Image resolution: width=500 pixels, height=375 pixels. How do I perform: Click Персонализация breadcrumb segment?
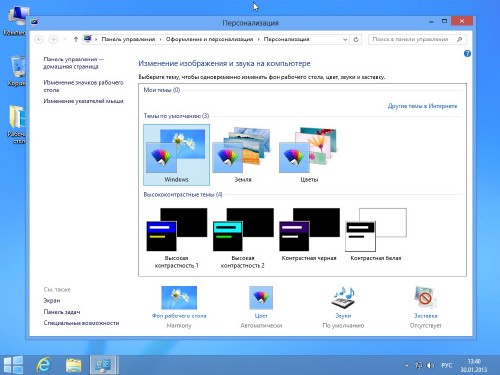[x=286, y=39]
